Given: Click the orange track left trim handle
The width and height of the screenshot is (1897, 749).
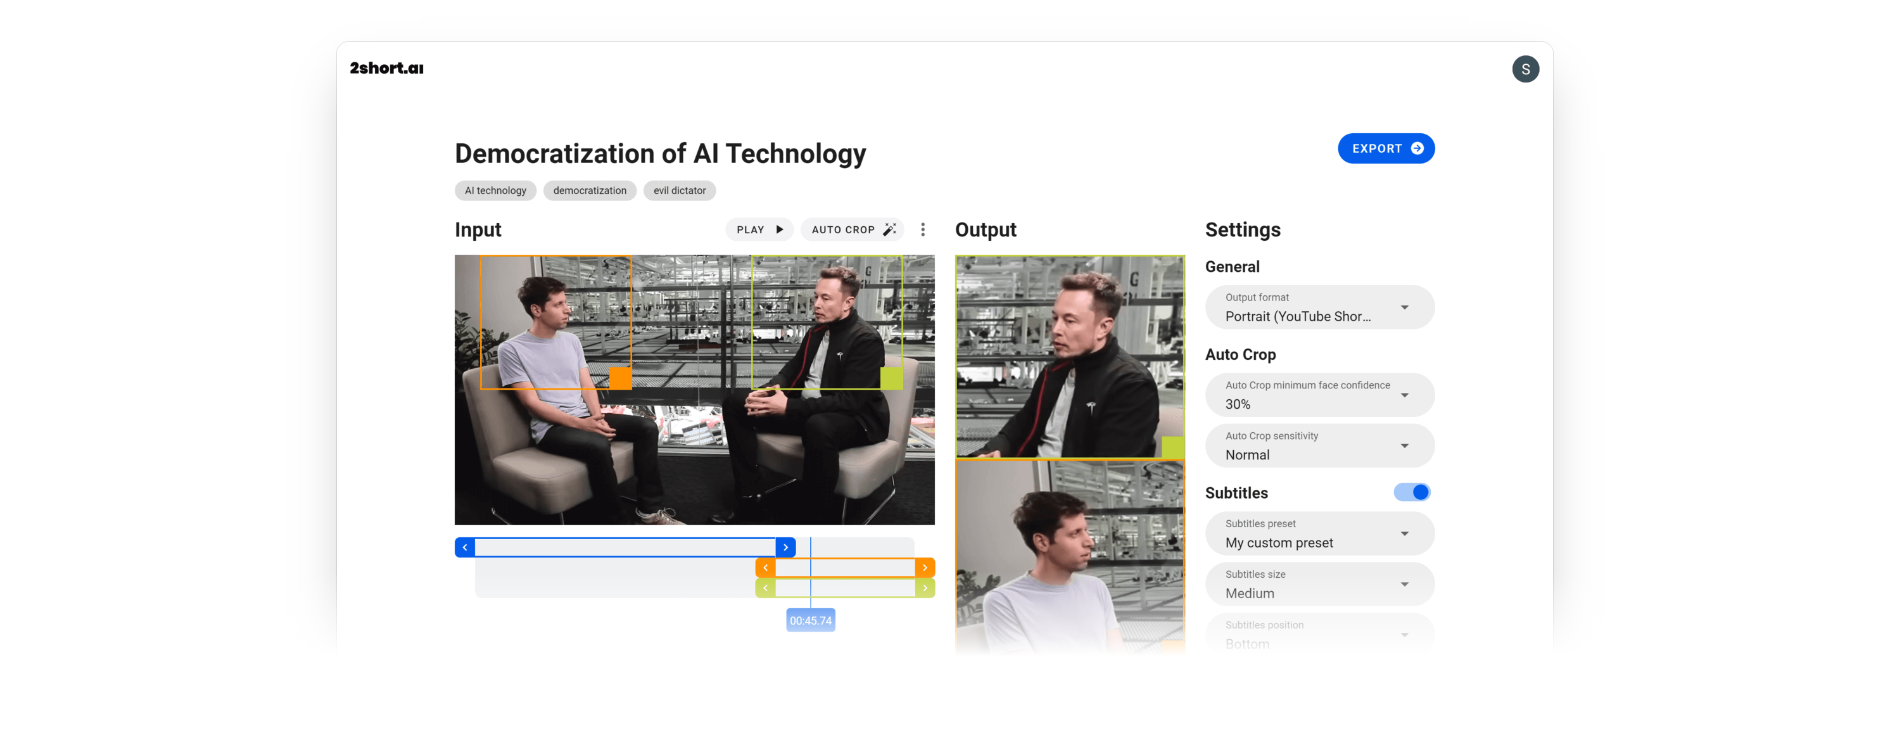Looking at the screenshot, I should coord(765,567).
